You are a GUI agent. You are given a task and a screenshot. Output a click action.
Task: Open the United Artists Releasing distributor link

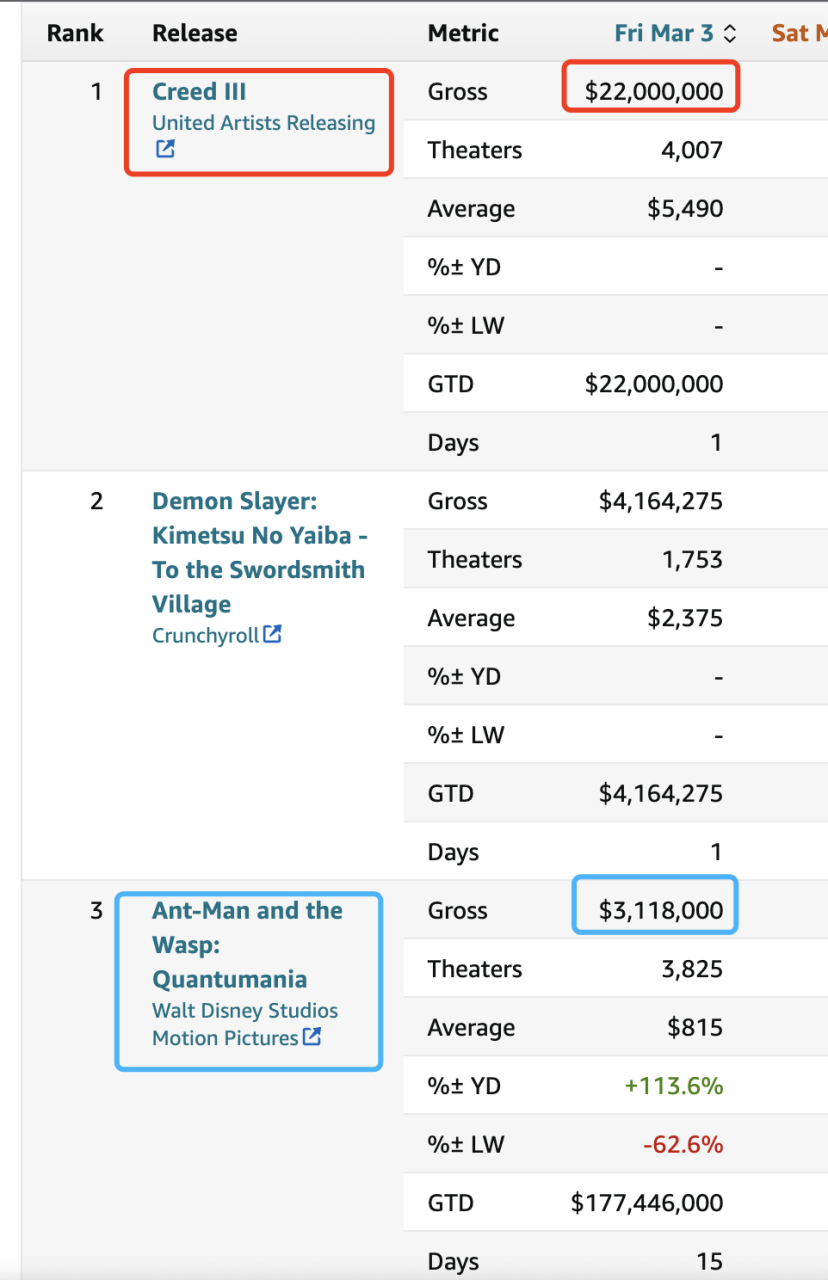click(263, 123)
